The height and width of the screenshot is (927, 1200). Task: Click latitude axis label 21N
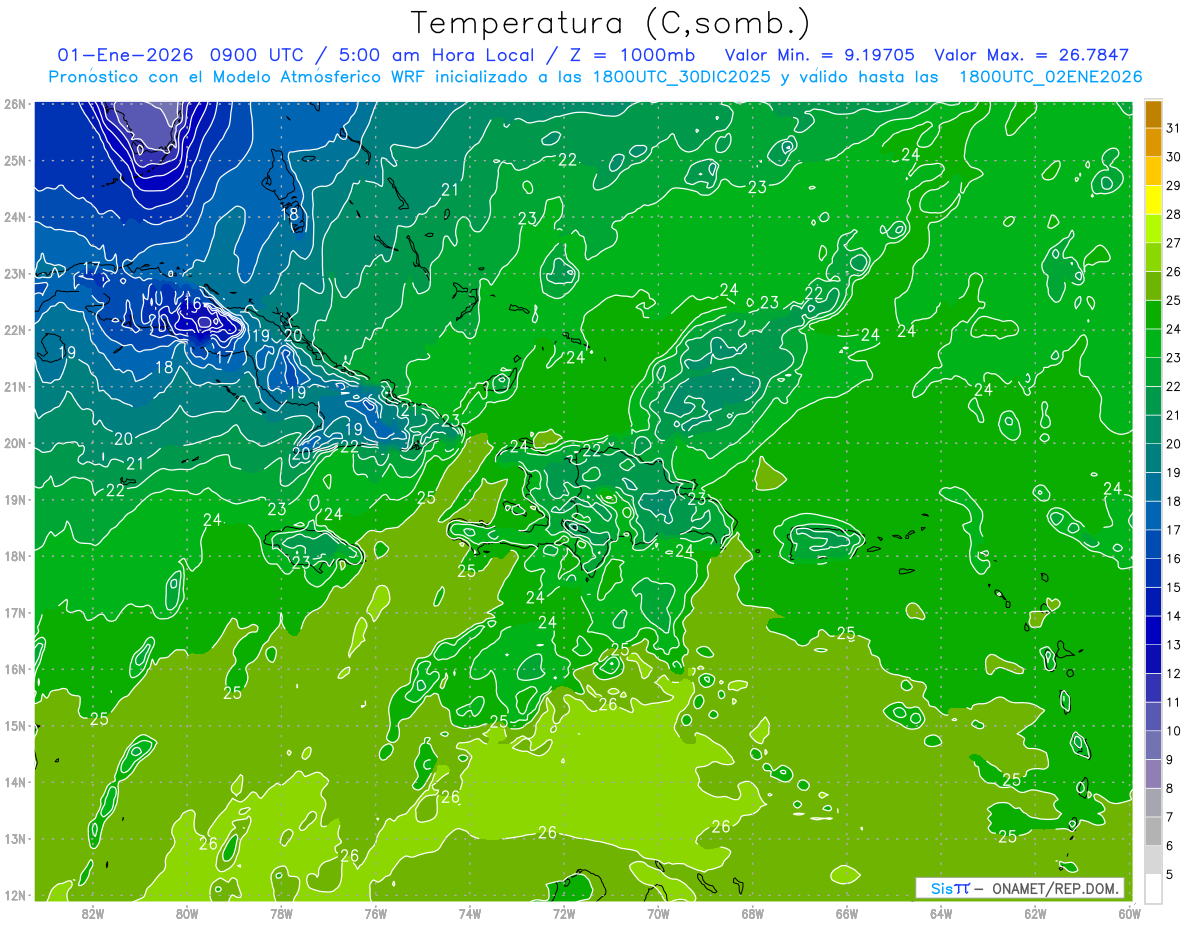pos(15,386)
